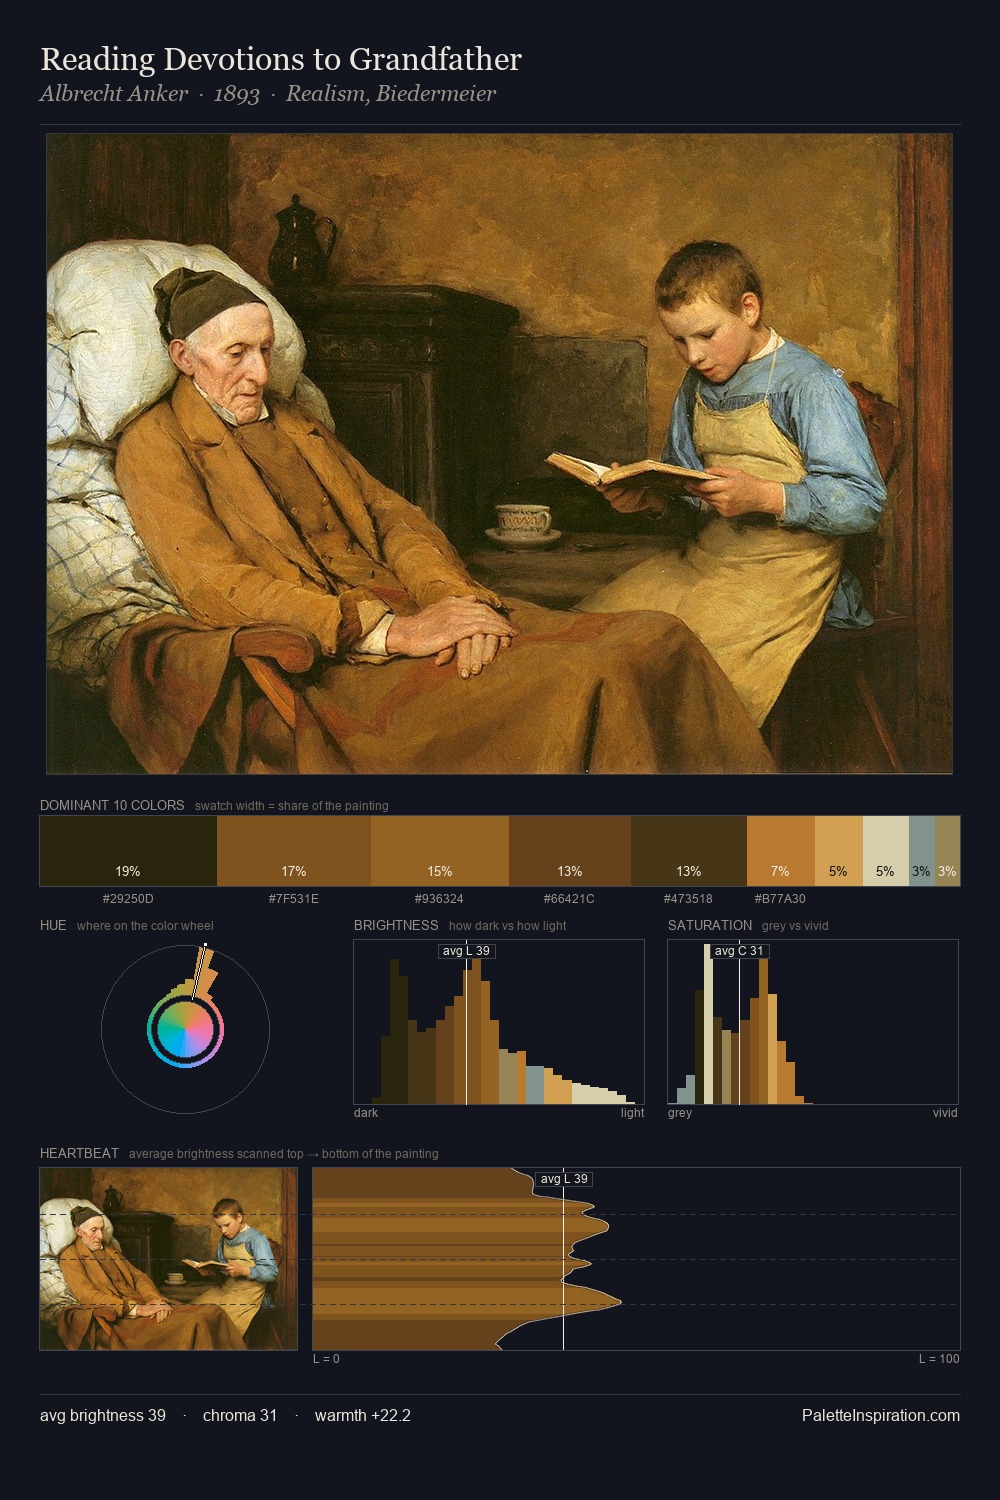Click the avg brightness 39 footer stat
Viewport: 1000px width, 1500px height.
click(103, 1416)
